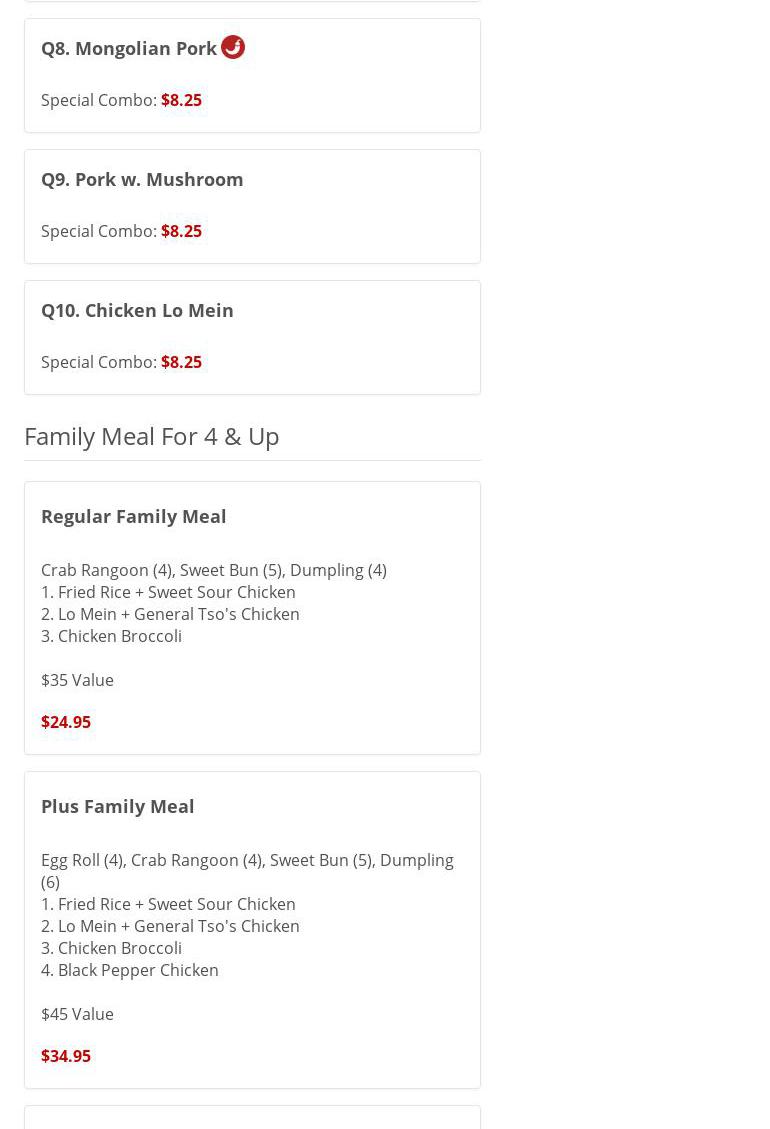
Task: Choose the $8.25 price for Pork w. Mushroom
Action: tap(181, 231)
